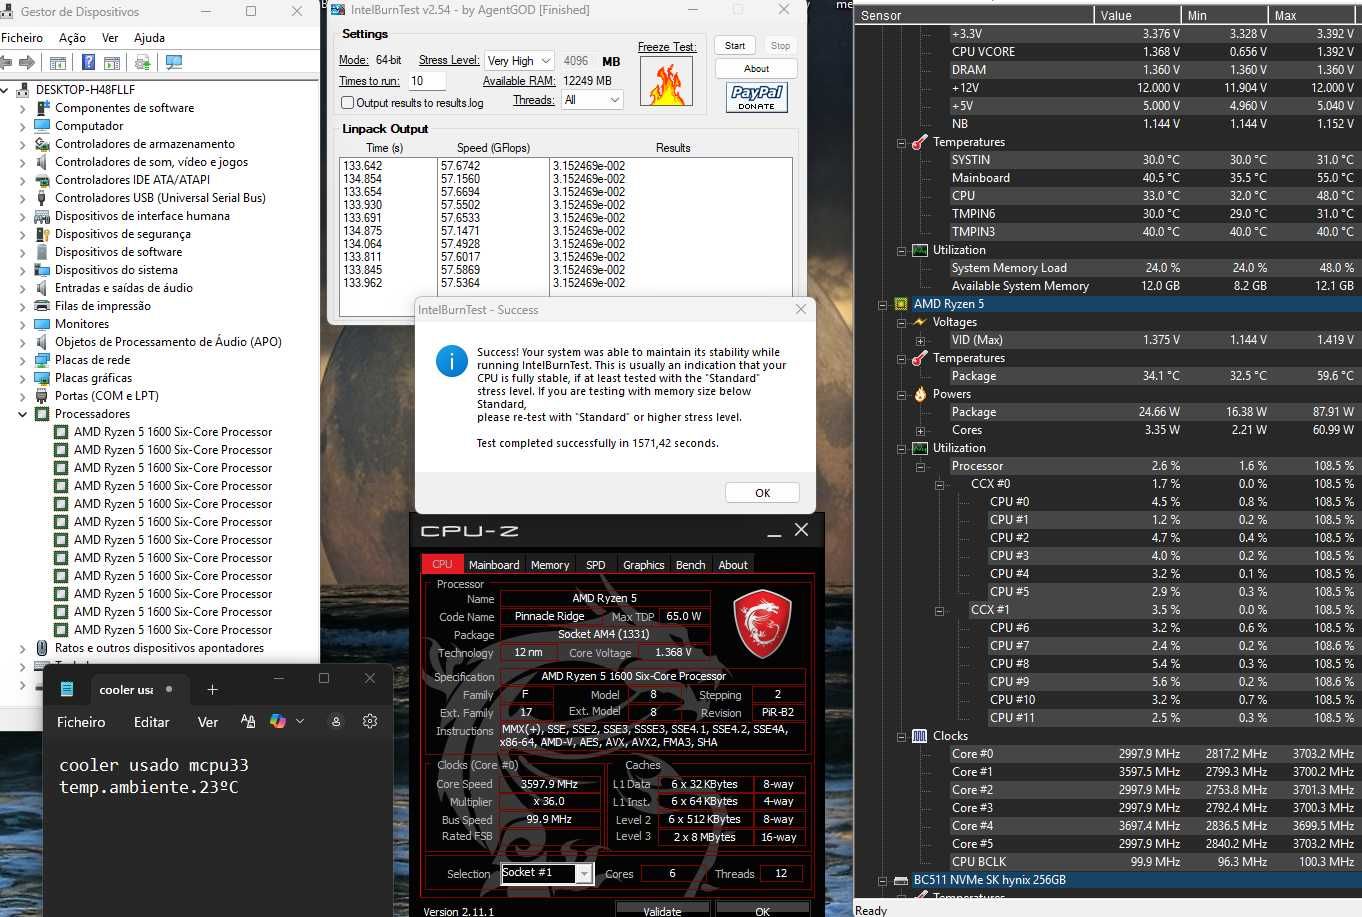Screen dimensions: 1362x917
Task: Close the IntelBurnTest Success dialog
Action: tap(800, 310)
